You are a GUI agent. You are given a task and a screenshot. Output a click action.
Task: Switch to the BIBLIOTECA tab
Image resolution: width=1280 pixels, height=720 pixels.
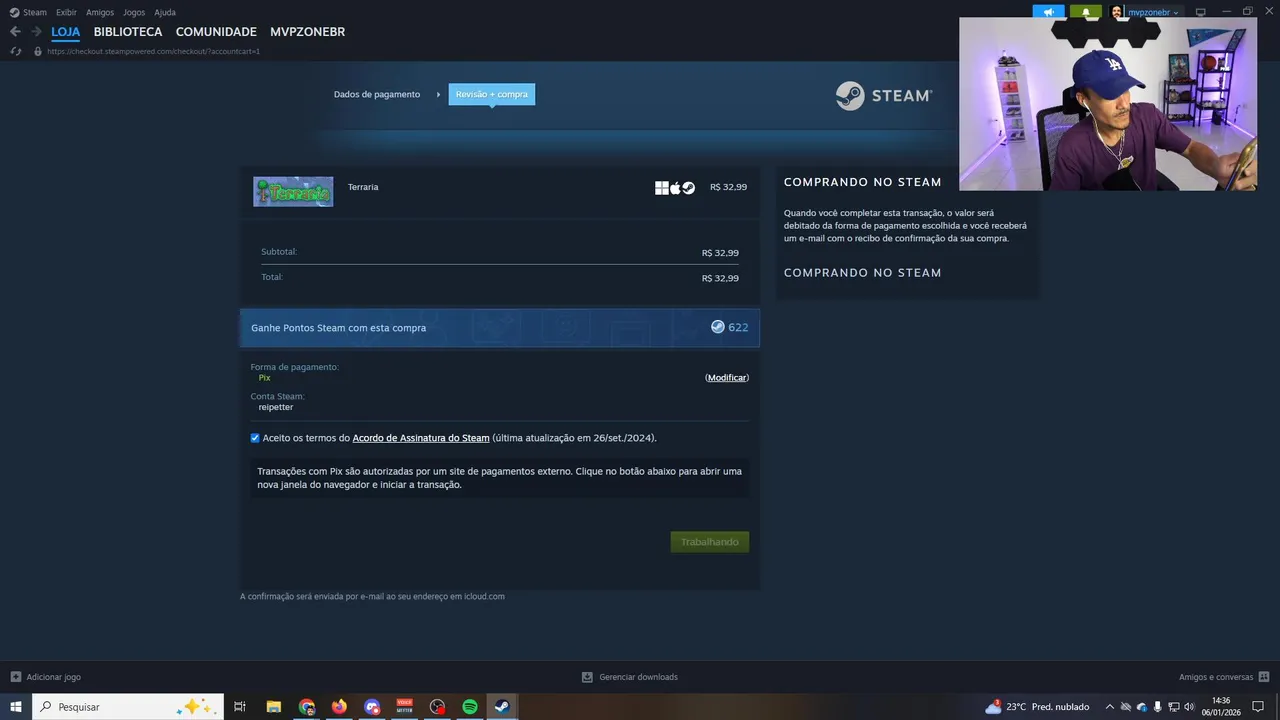coord(128,32)
